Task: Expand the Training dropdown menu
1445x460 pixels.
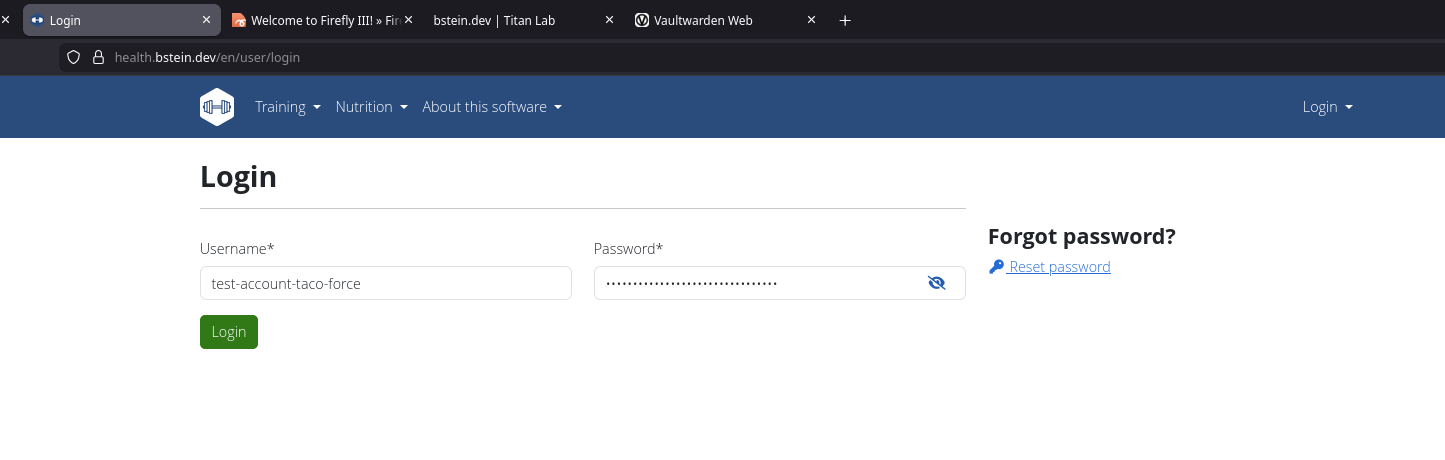Action: tap(288, 107)
